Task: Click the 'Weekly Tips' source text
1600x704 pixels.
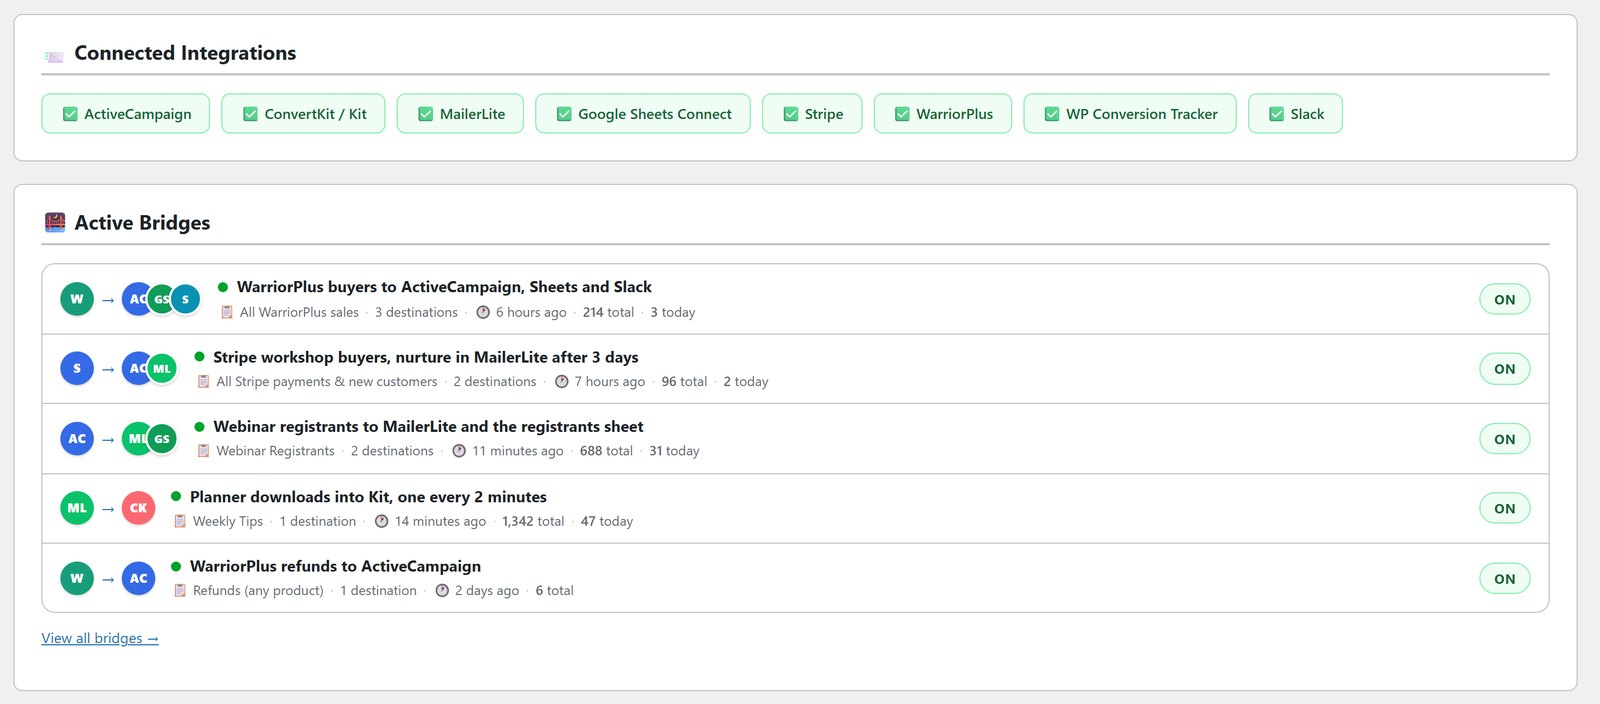Action: (228, 521)
